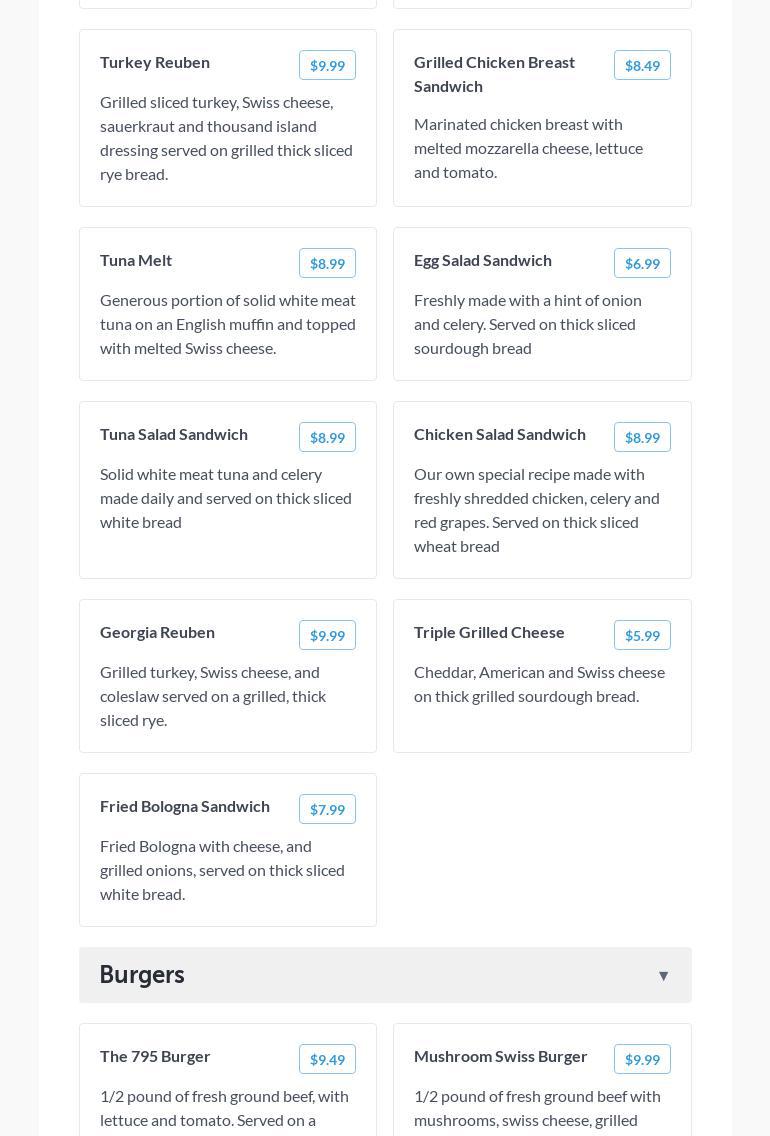Open the Triple Grilled Cheese title

489,632
